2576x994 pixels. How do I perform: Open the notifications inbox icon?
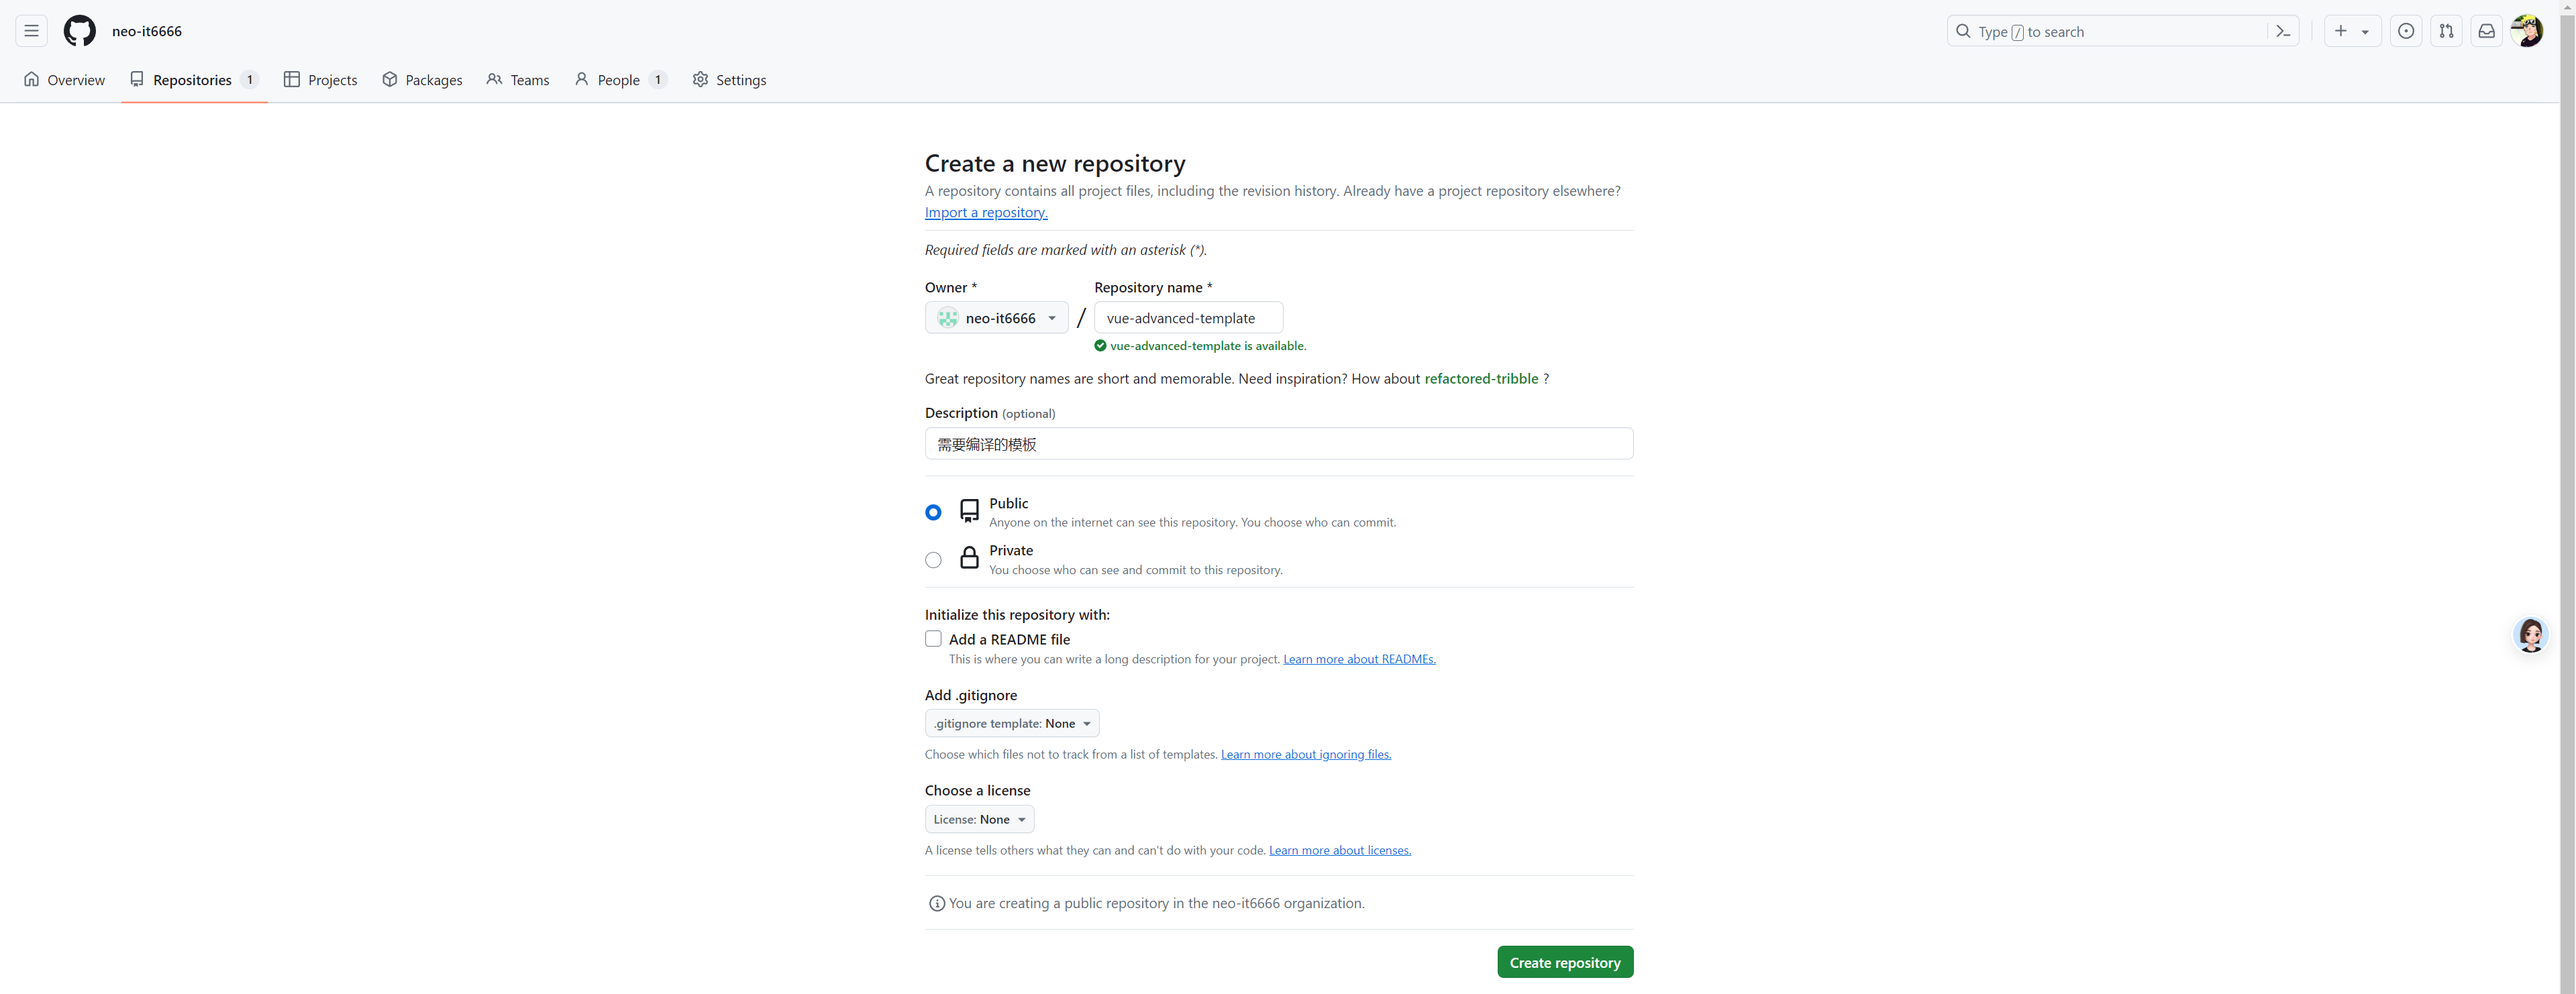[2486, 31]
